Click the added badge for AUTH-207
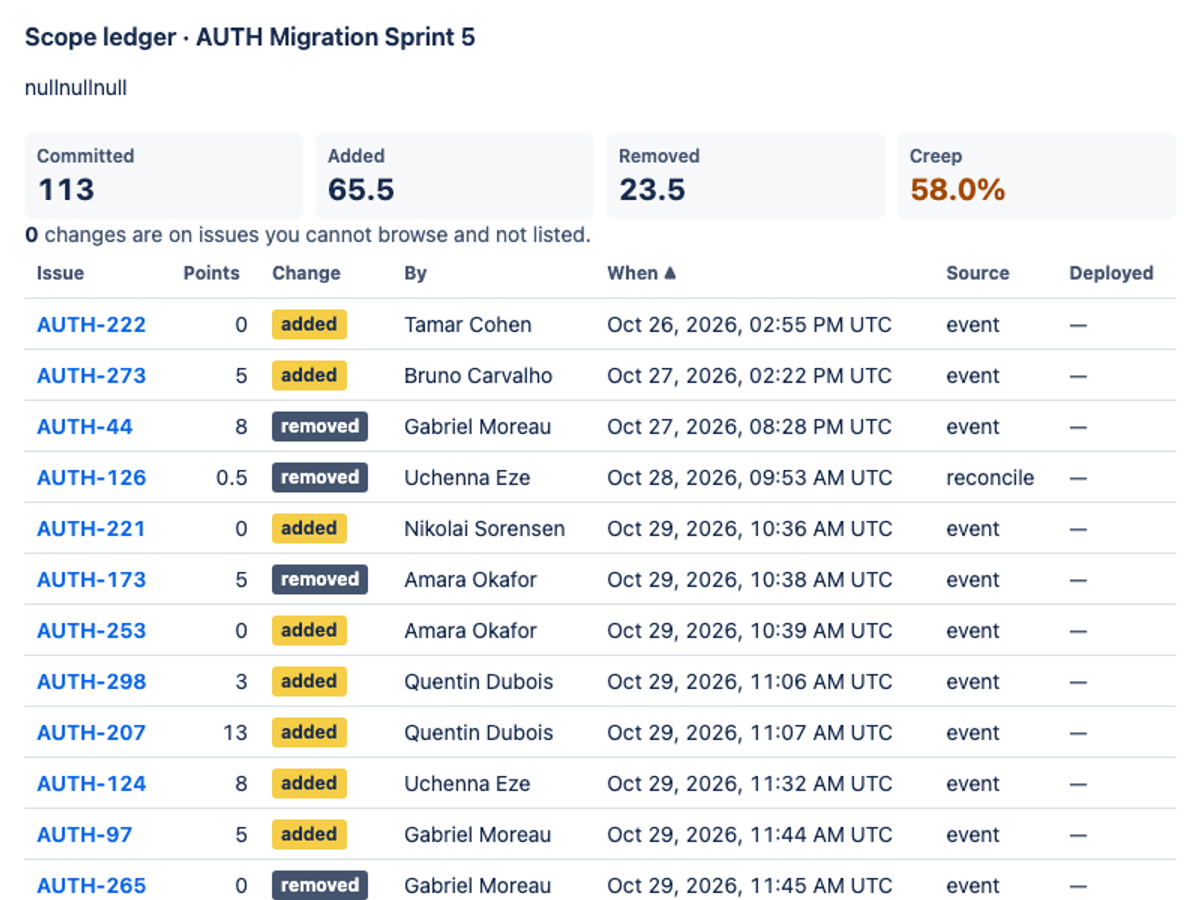 point(309,732)
